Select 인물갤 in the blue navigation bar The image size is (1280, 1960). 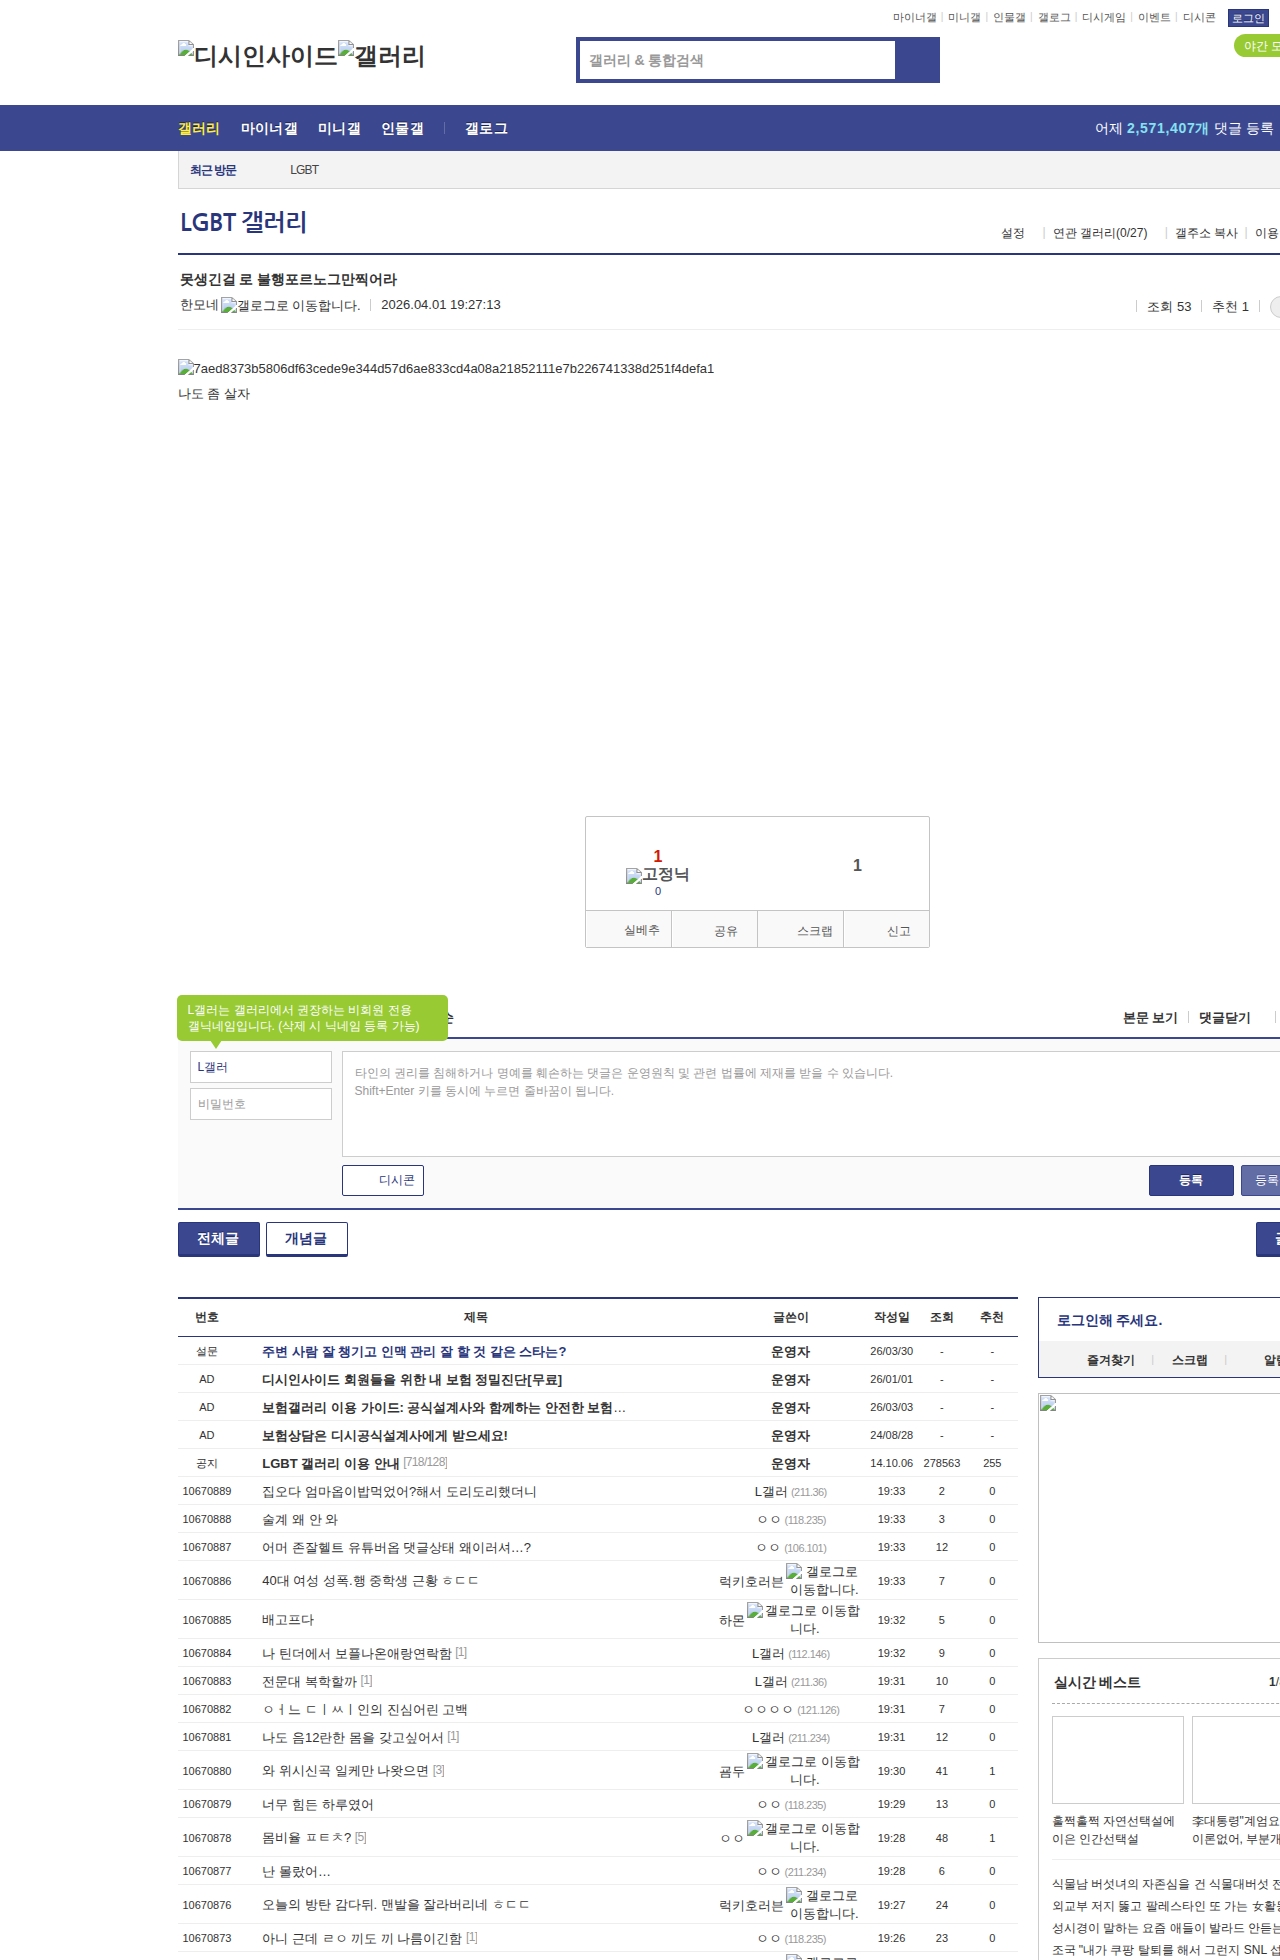(402, 129)
